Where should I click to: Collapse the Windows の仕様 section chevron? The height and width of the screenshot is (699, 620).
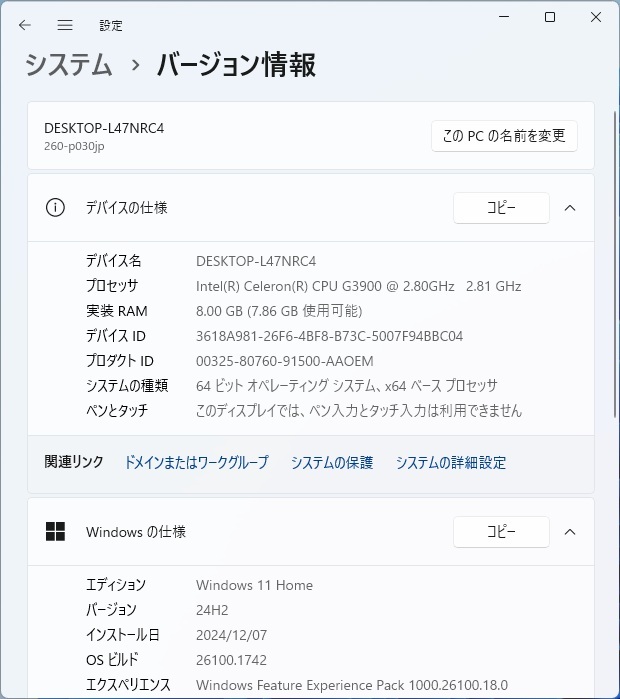click(570, 532)
